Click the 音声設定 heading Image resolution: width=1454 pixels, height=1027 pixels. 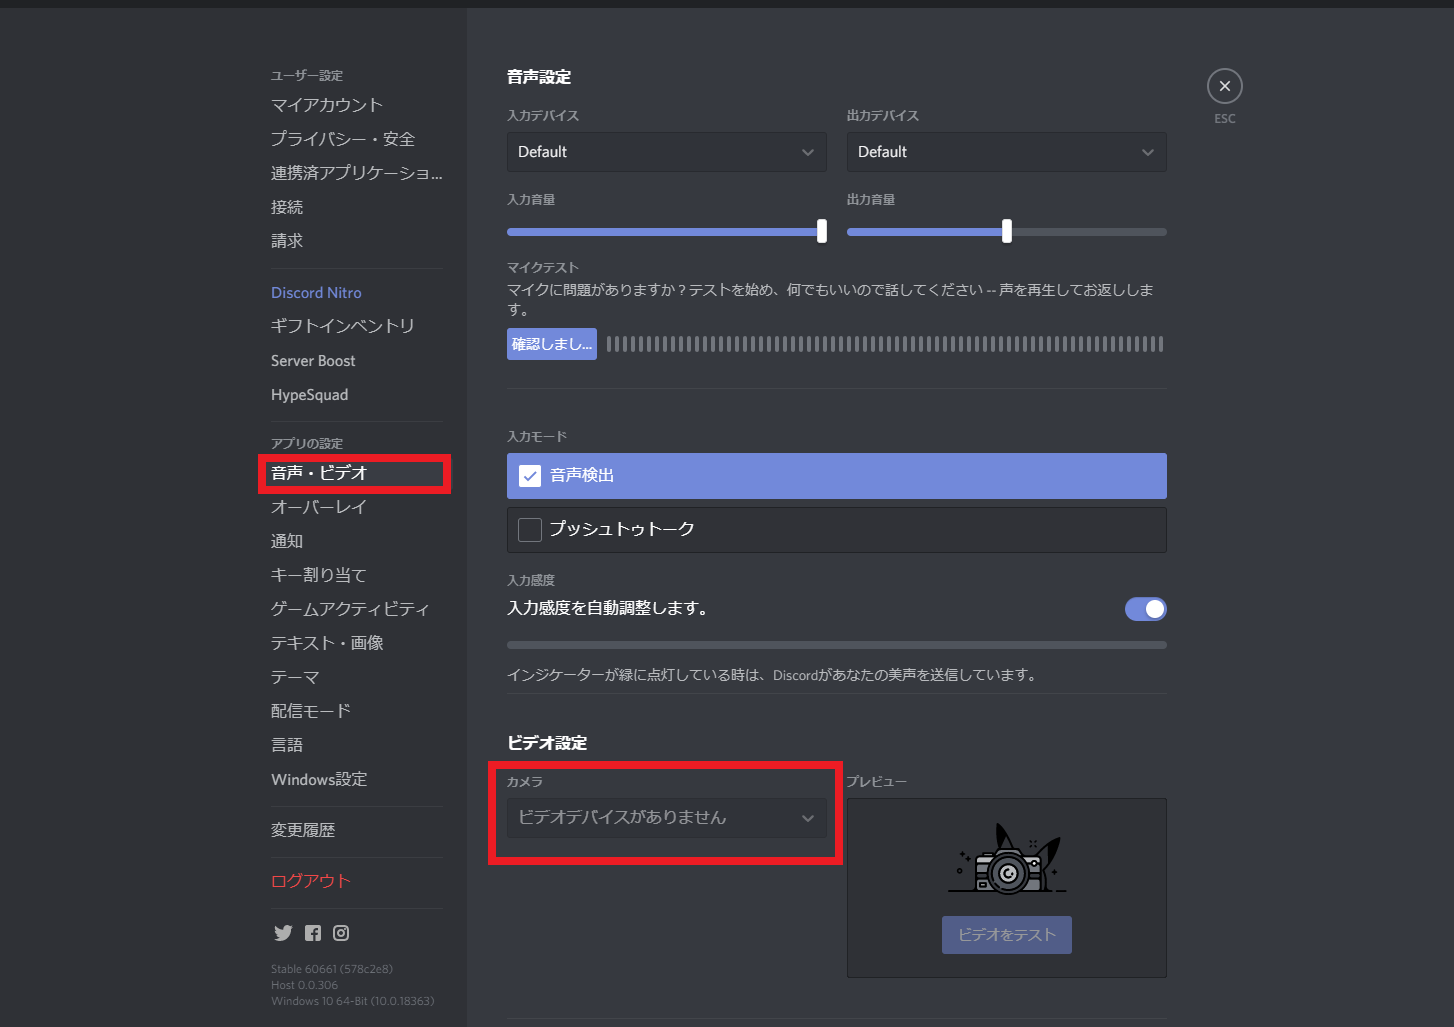539,77
